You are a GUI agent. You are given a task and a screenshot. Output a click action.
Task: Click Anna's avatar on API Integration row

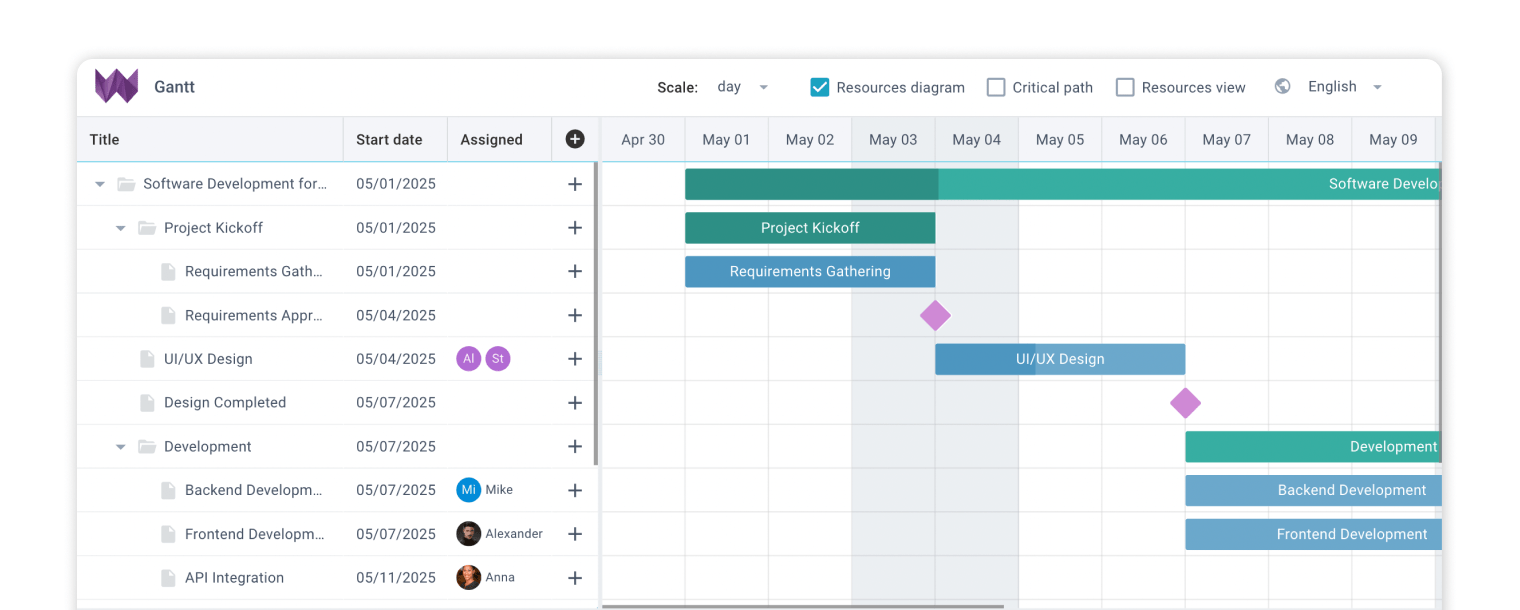(469, 577)
